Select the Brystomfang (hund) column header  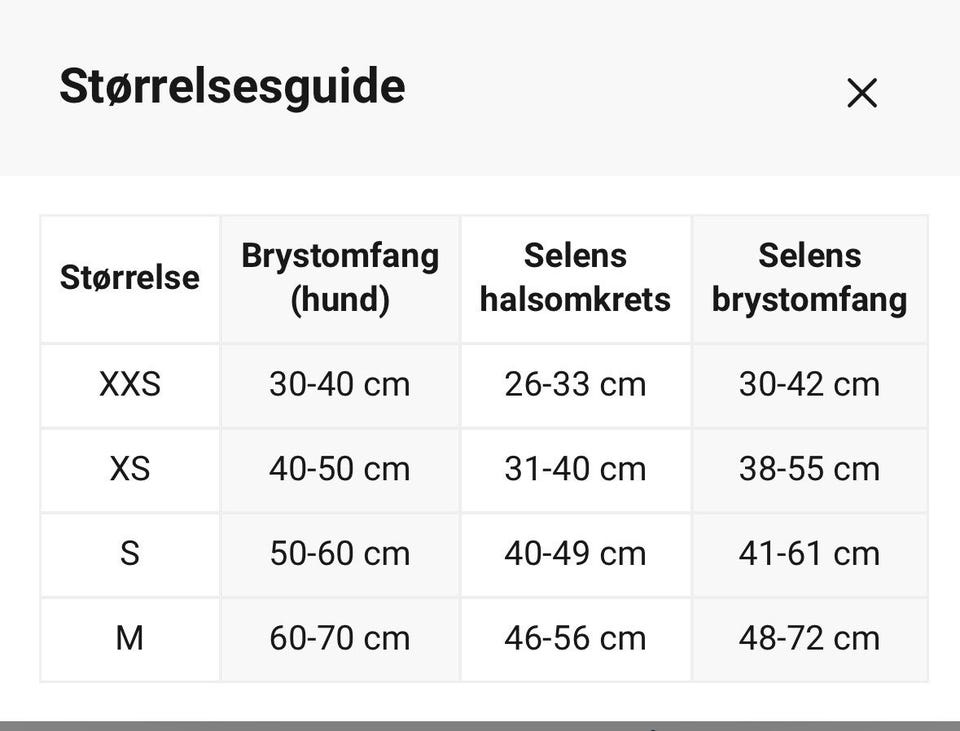pyautogui.click(x=340, y=279)
